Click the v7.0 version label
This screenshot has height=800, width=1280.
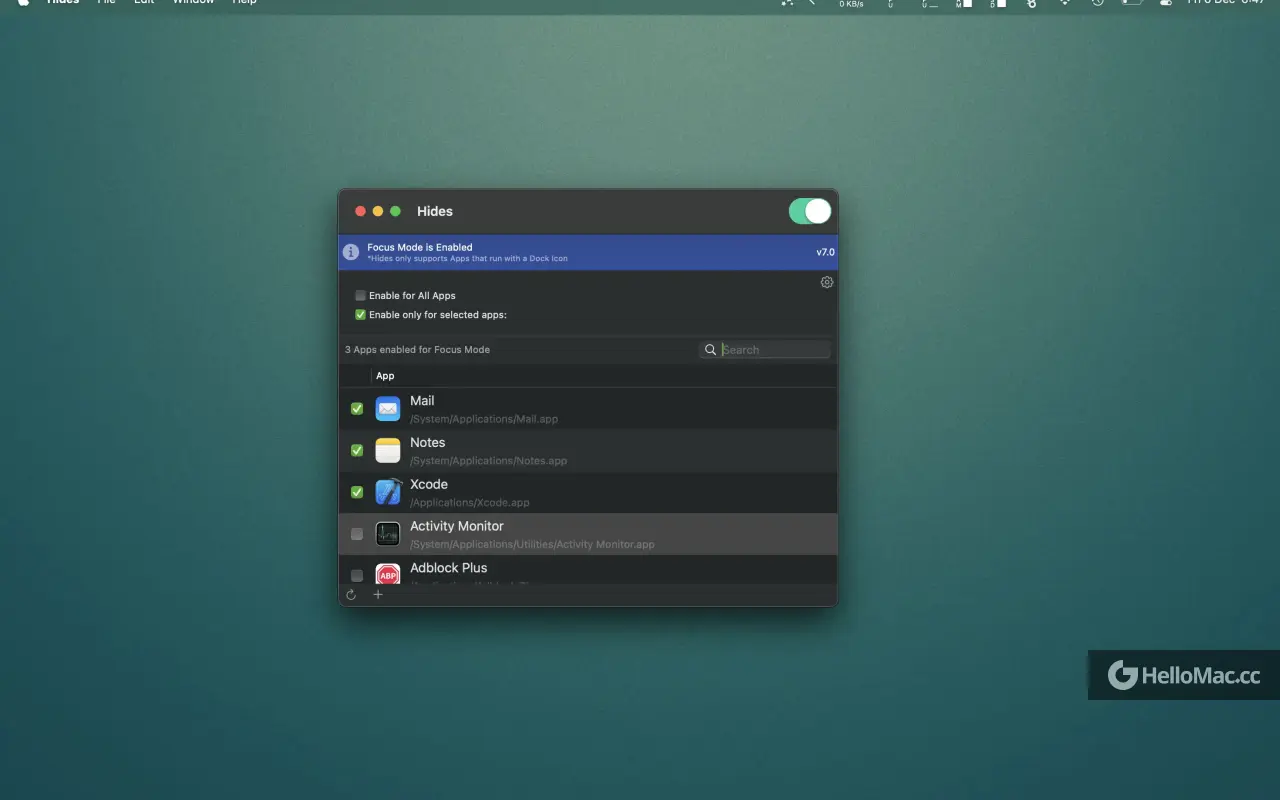click(825, 252)
